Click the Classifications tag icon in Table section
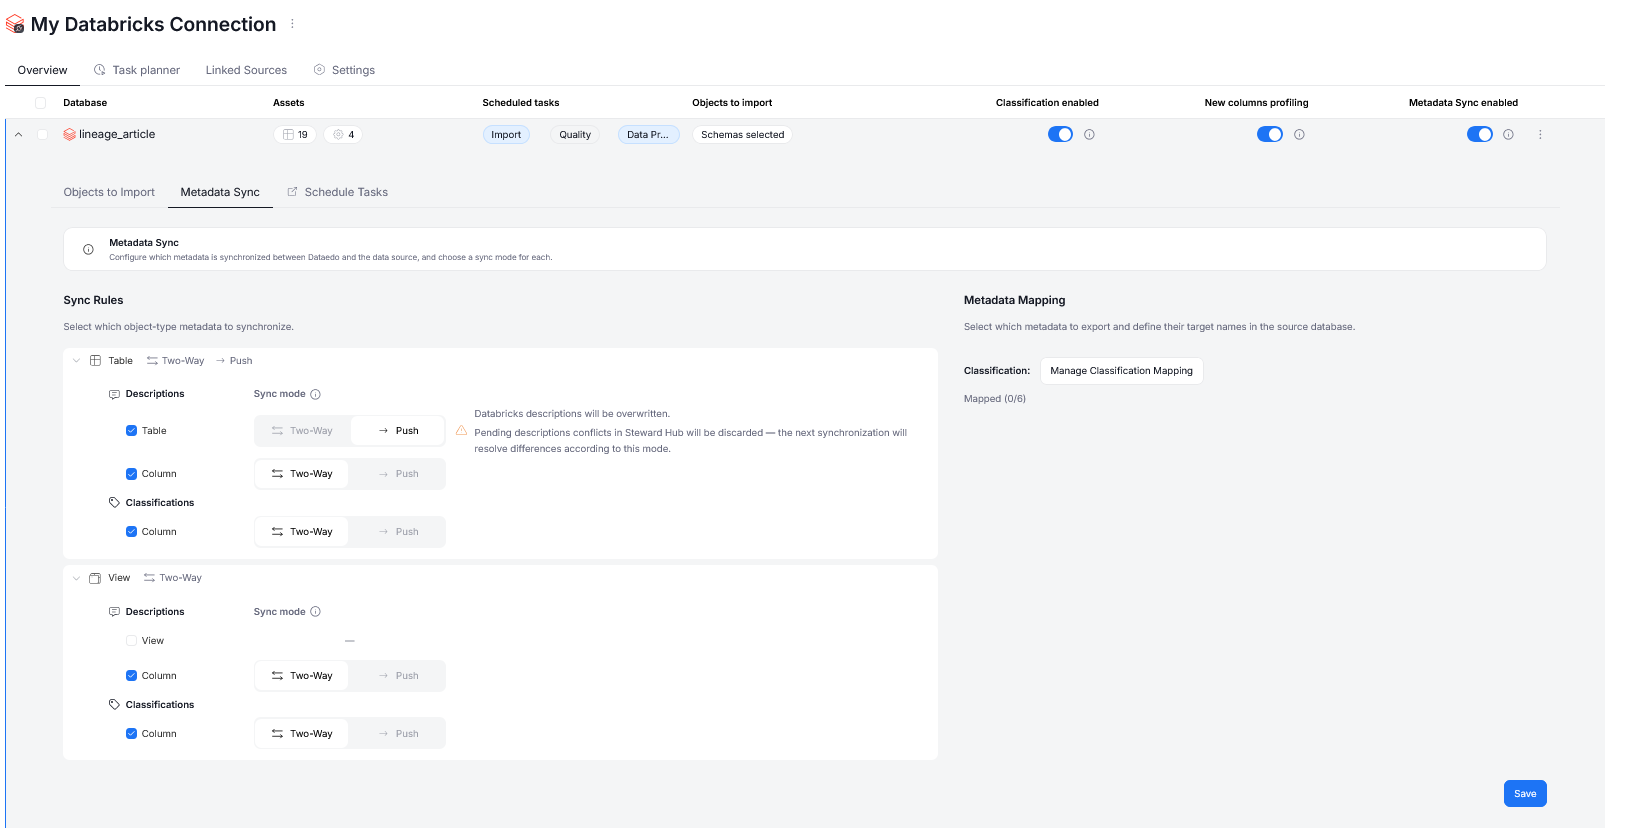Screen dimensions: 1632x828 pos(114,503)
